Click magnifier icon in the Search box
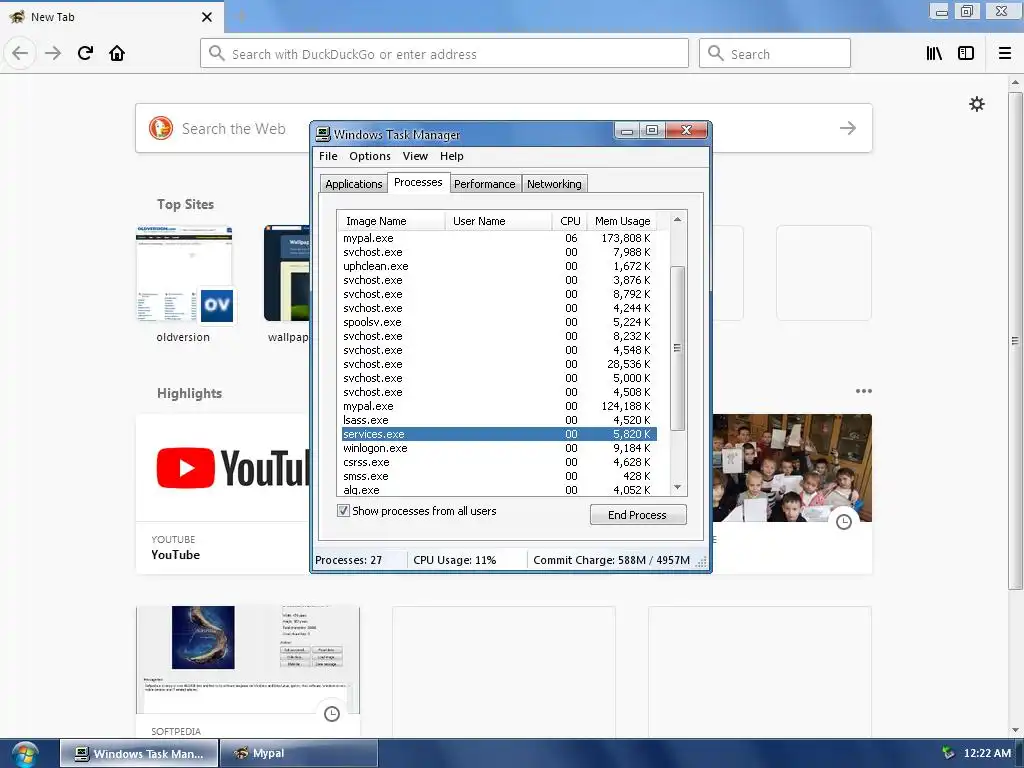This screenshot has height=768, width=1024. [x=716, y=54]
